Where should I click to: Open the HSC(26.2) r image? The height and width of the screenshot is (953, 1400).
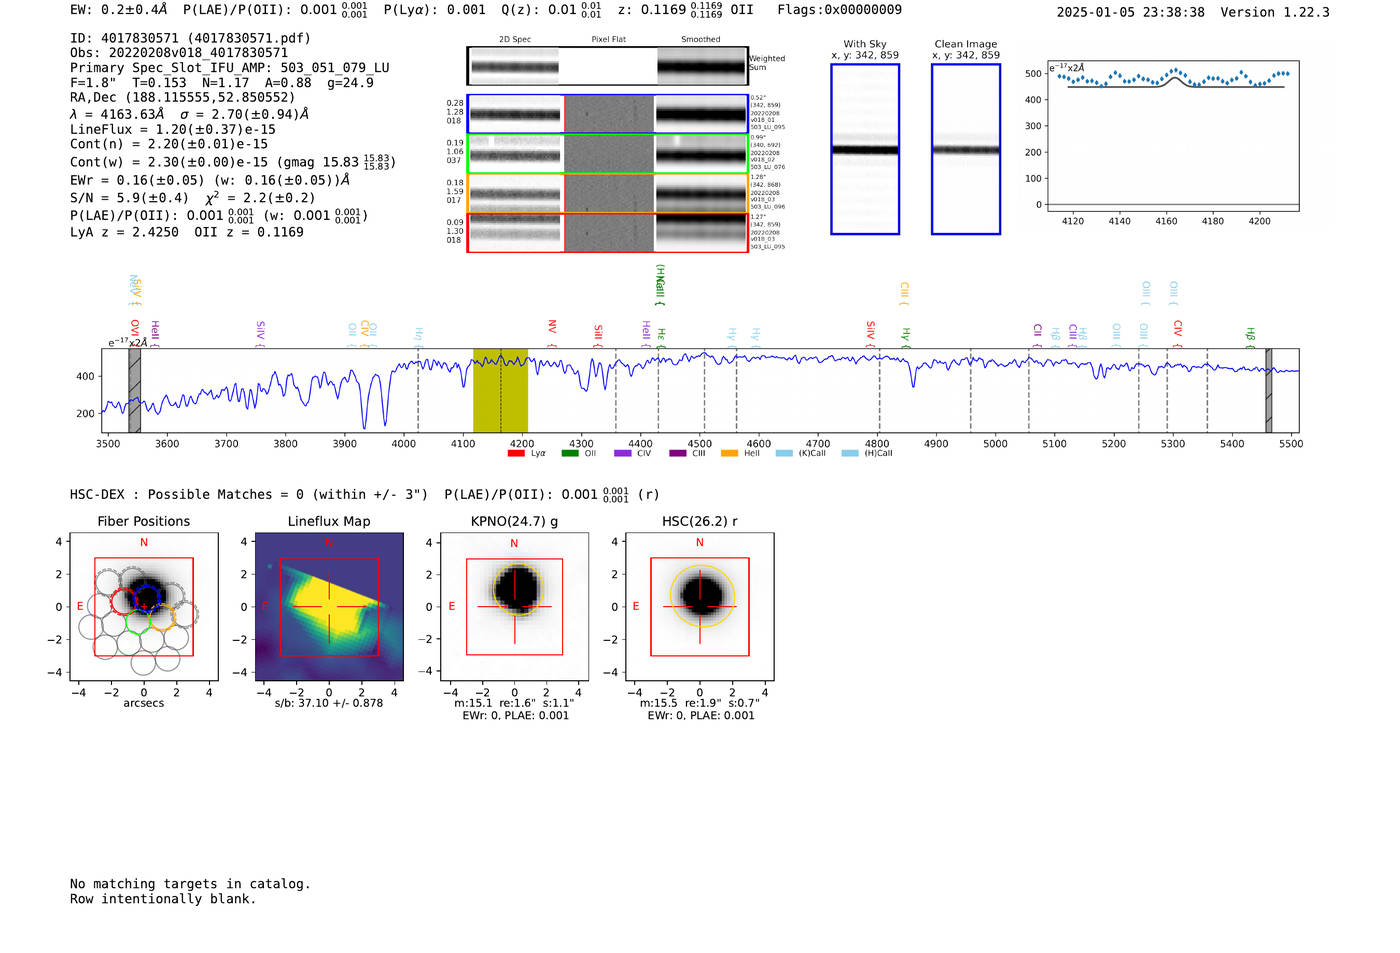pyautogui.click(x=699, y=607)
